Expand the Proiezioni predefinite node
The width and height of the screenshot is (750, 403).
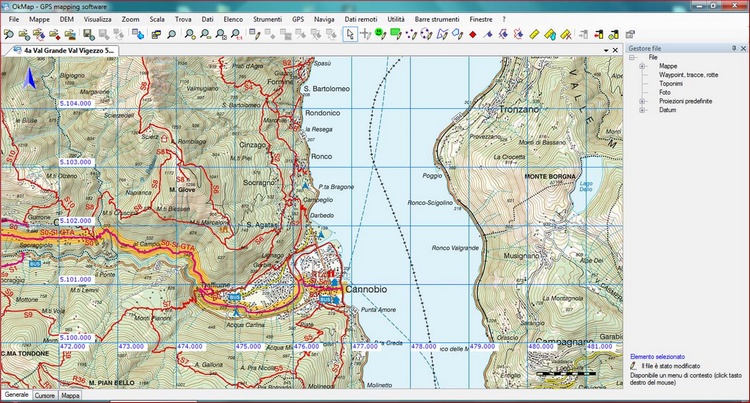point(642,101)
